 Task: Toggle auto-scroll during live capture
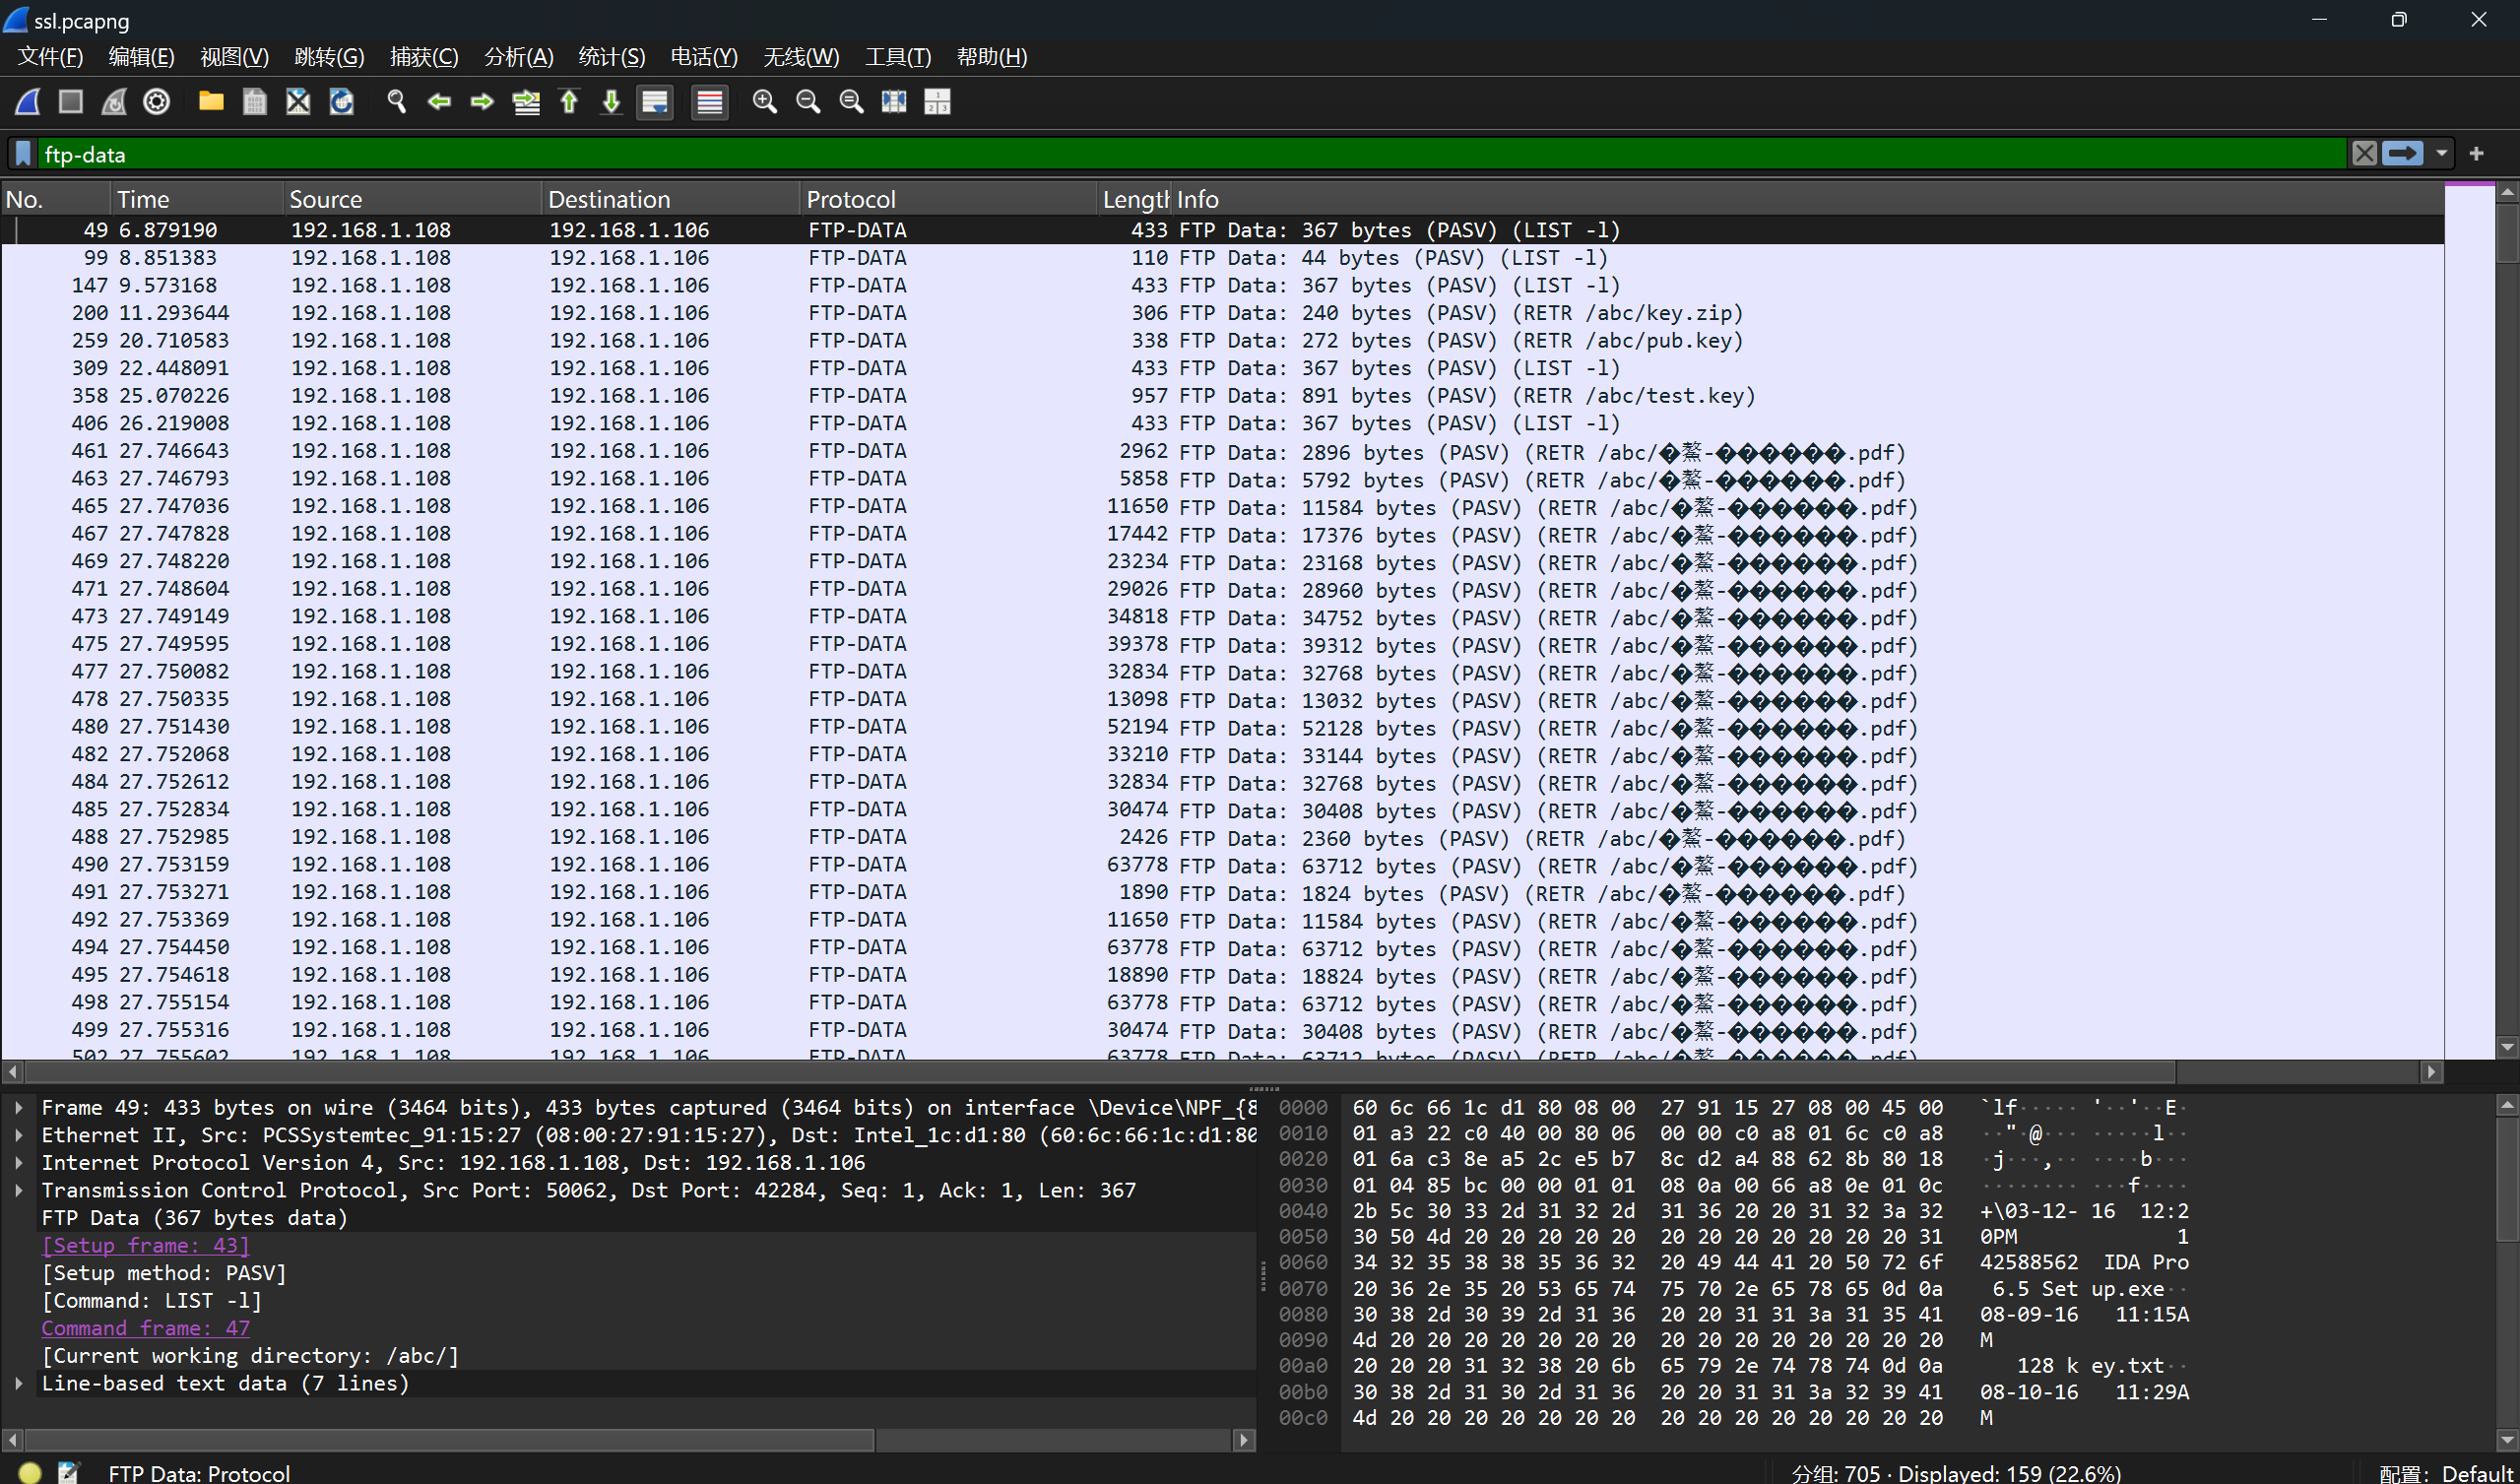655,102
